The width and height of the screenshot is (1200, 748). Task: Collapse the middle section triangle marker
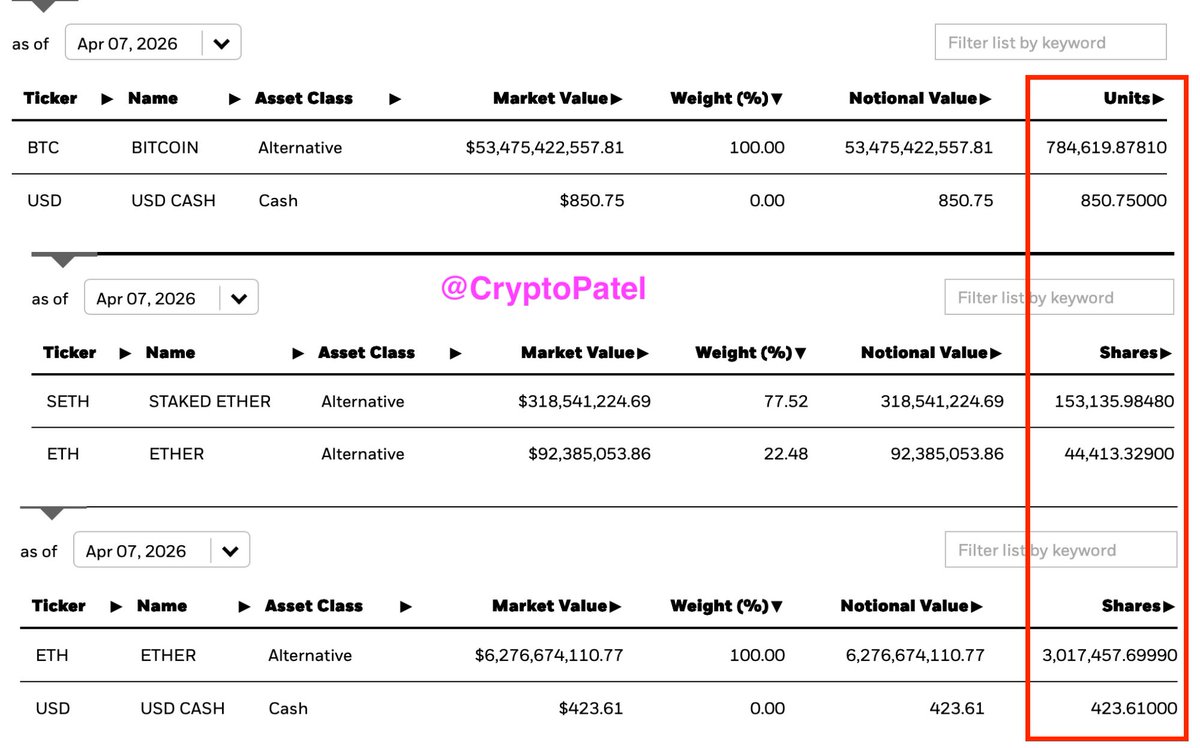[63, 261]
